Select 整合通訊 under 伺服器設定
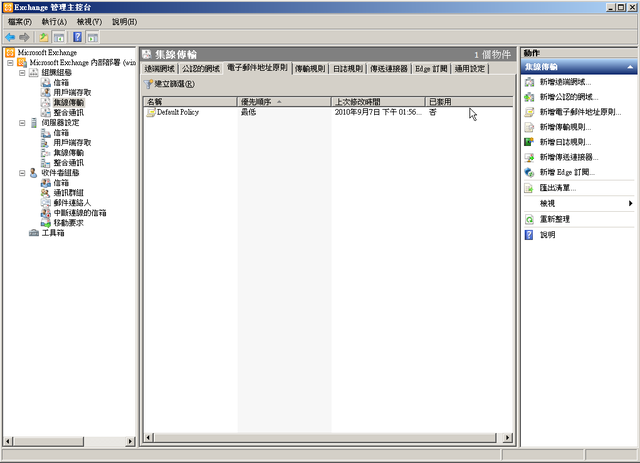 point(69,163)
